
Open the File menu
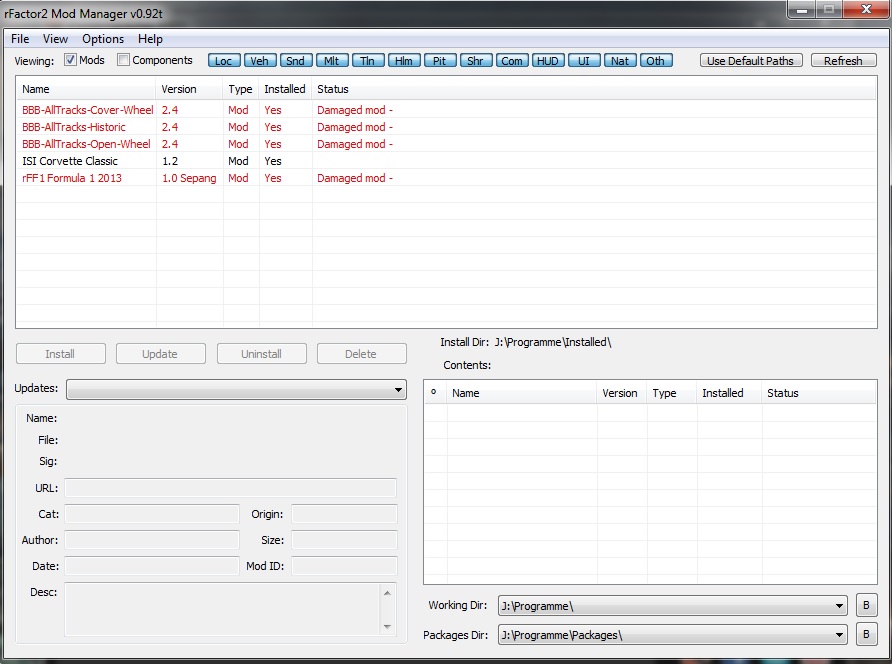[x=20, y=39]
